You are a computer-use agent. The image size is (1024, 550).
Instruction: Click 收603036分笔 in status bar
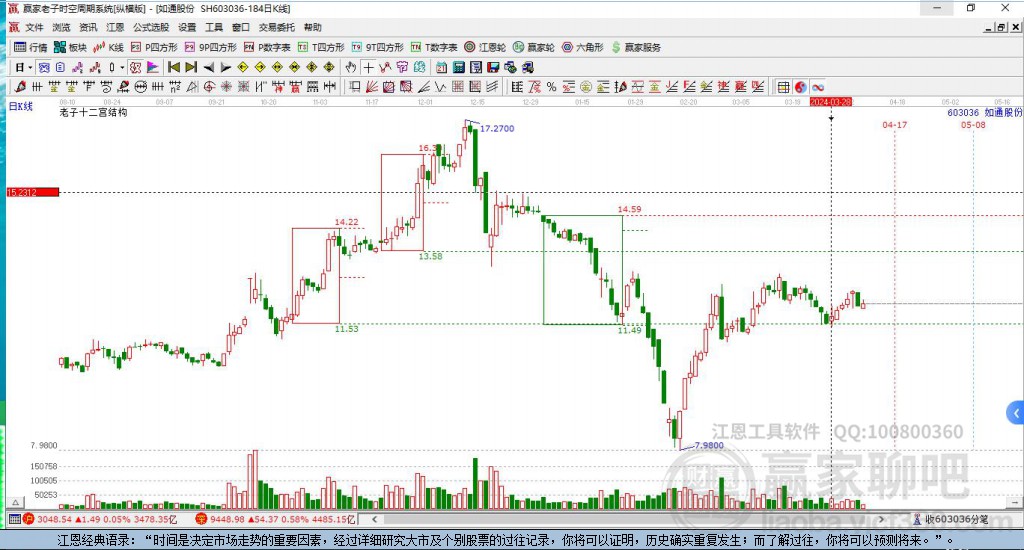[x=956, y=519]
